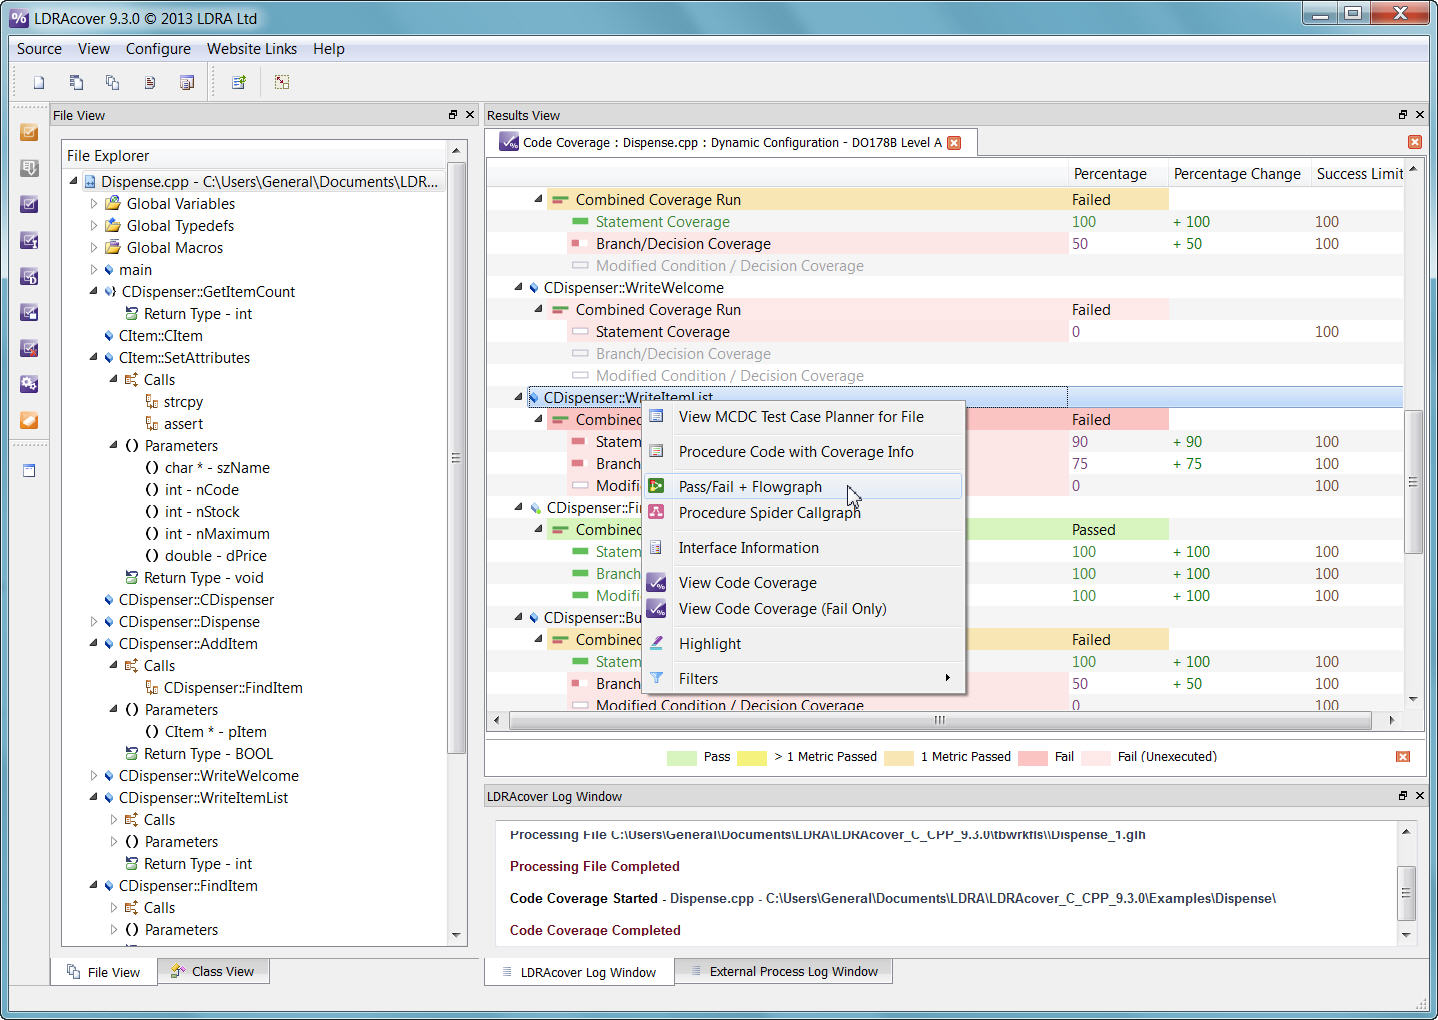Screen dimensions: 1438x1020
Task: Click the new file icon in toolbar
Action: pyautogui.click(x=38, y=82)
